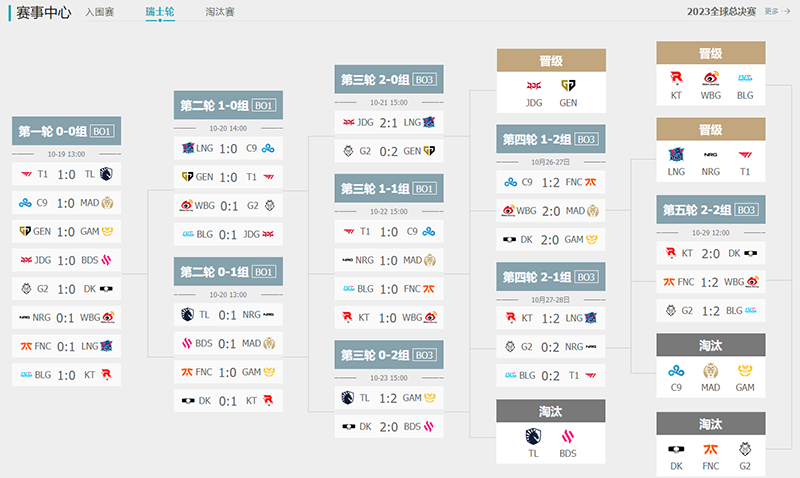This screenshot has width=800, height=478.
Task: Click the 更多 link at top right
Action: (777, 12)
